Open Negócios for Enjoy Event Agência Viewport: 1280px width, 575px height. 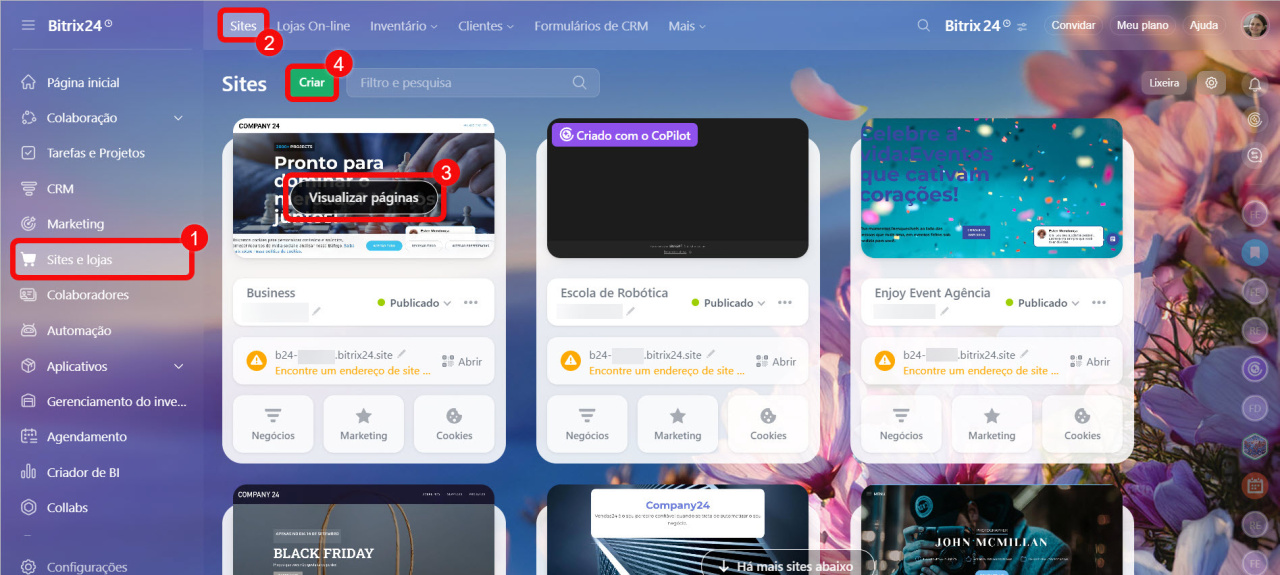tap(901, 424)
